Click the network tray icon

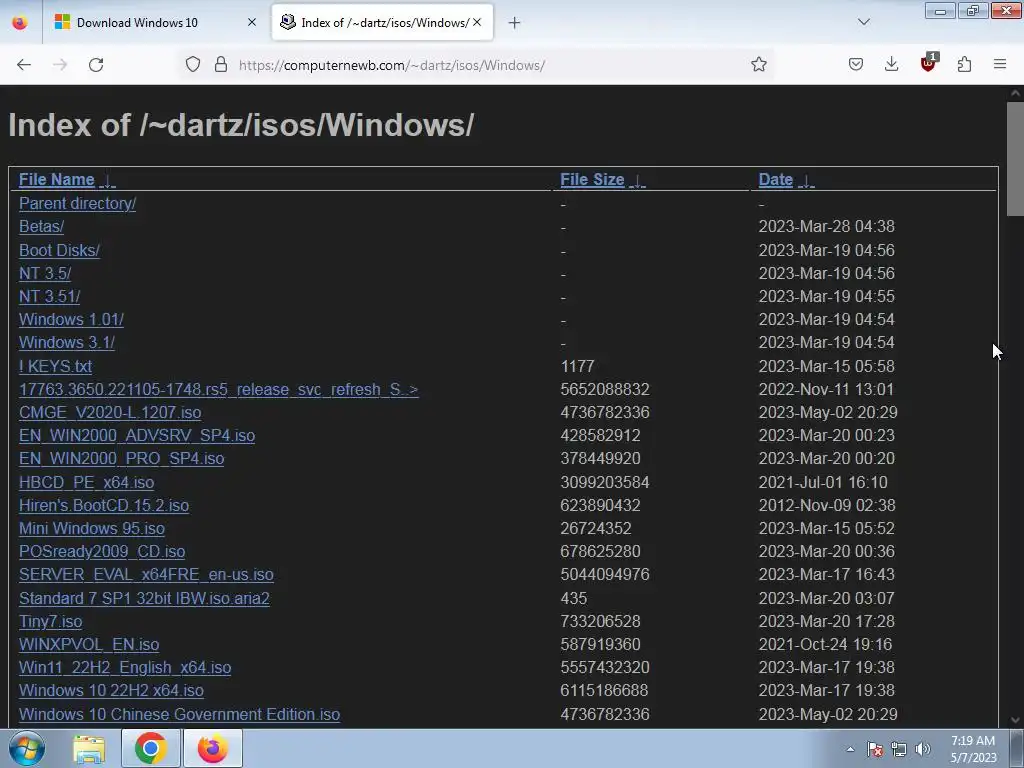point(899,750)
